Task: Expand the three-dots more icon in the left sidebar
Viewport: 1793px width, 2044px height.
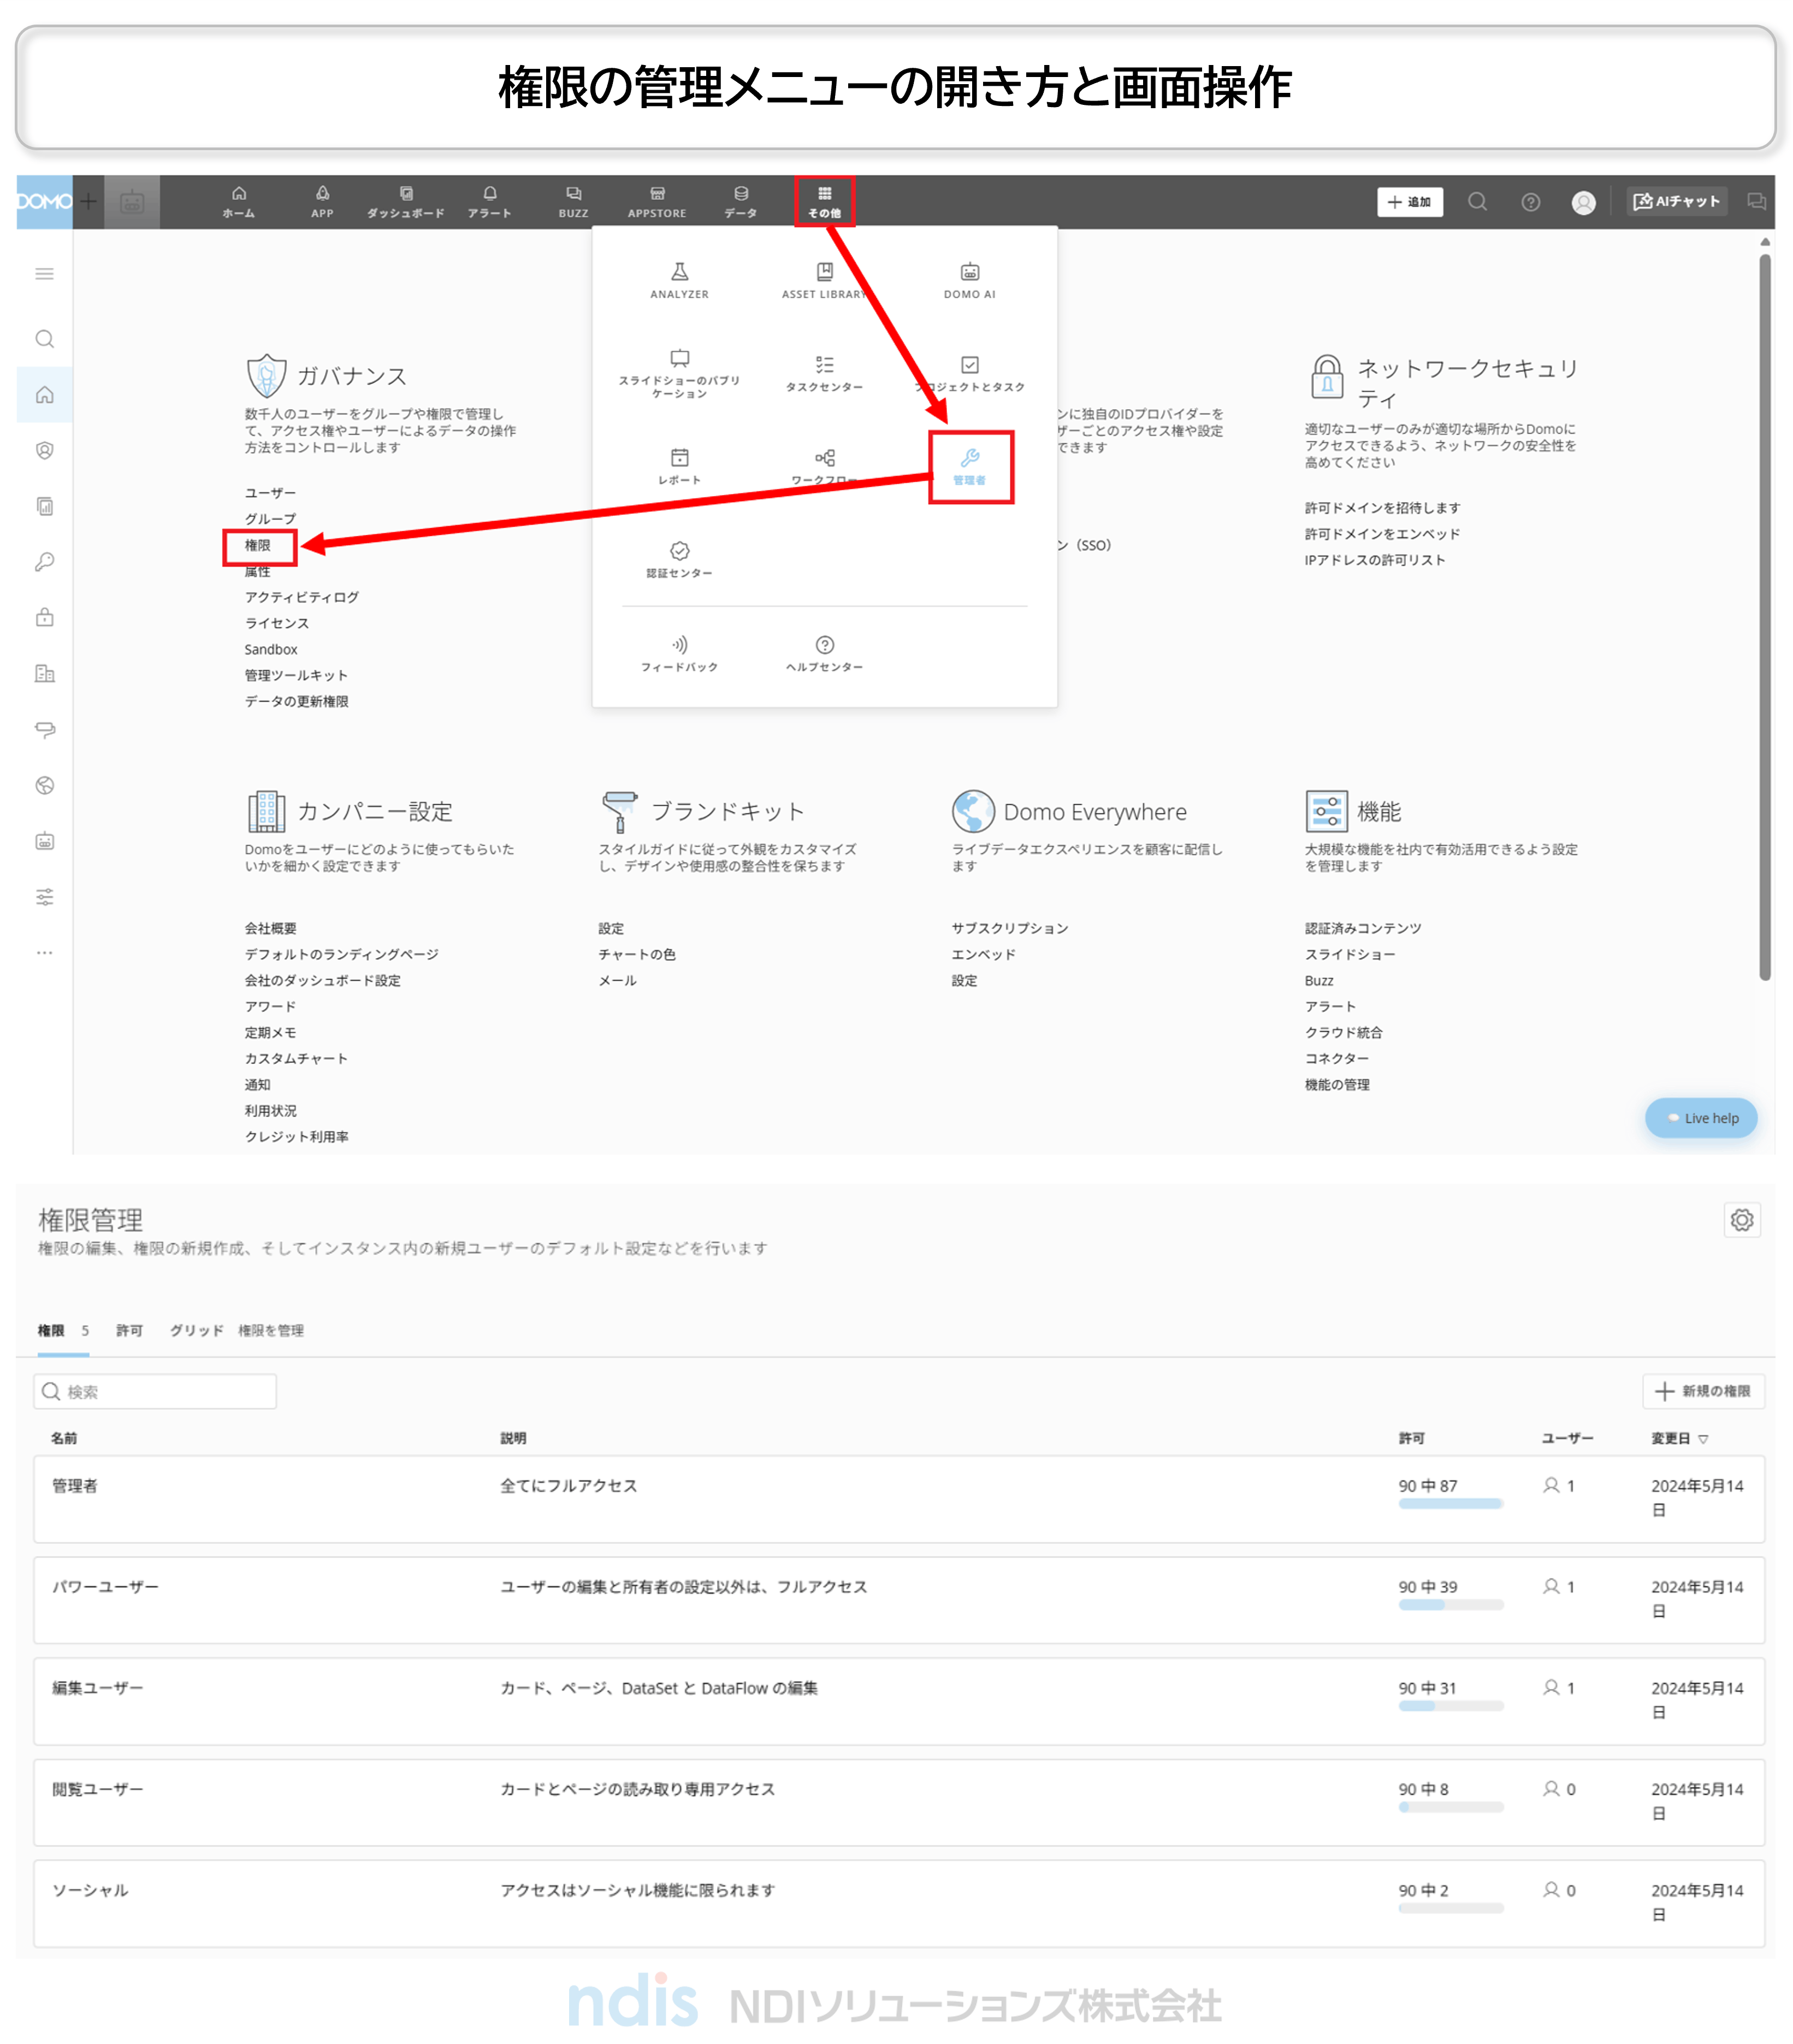Action: (44, 952)
